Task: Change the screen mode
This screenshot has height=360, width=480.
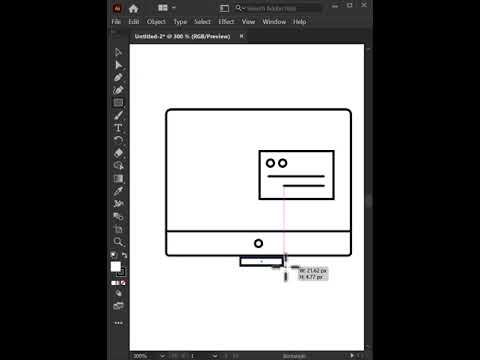Action: point(118,306)
